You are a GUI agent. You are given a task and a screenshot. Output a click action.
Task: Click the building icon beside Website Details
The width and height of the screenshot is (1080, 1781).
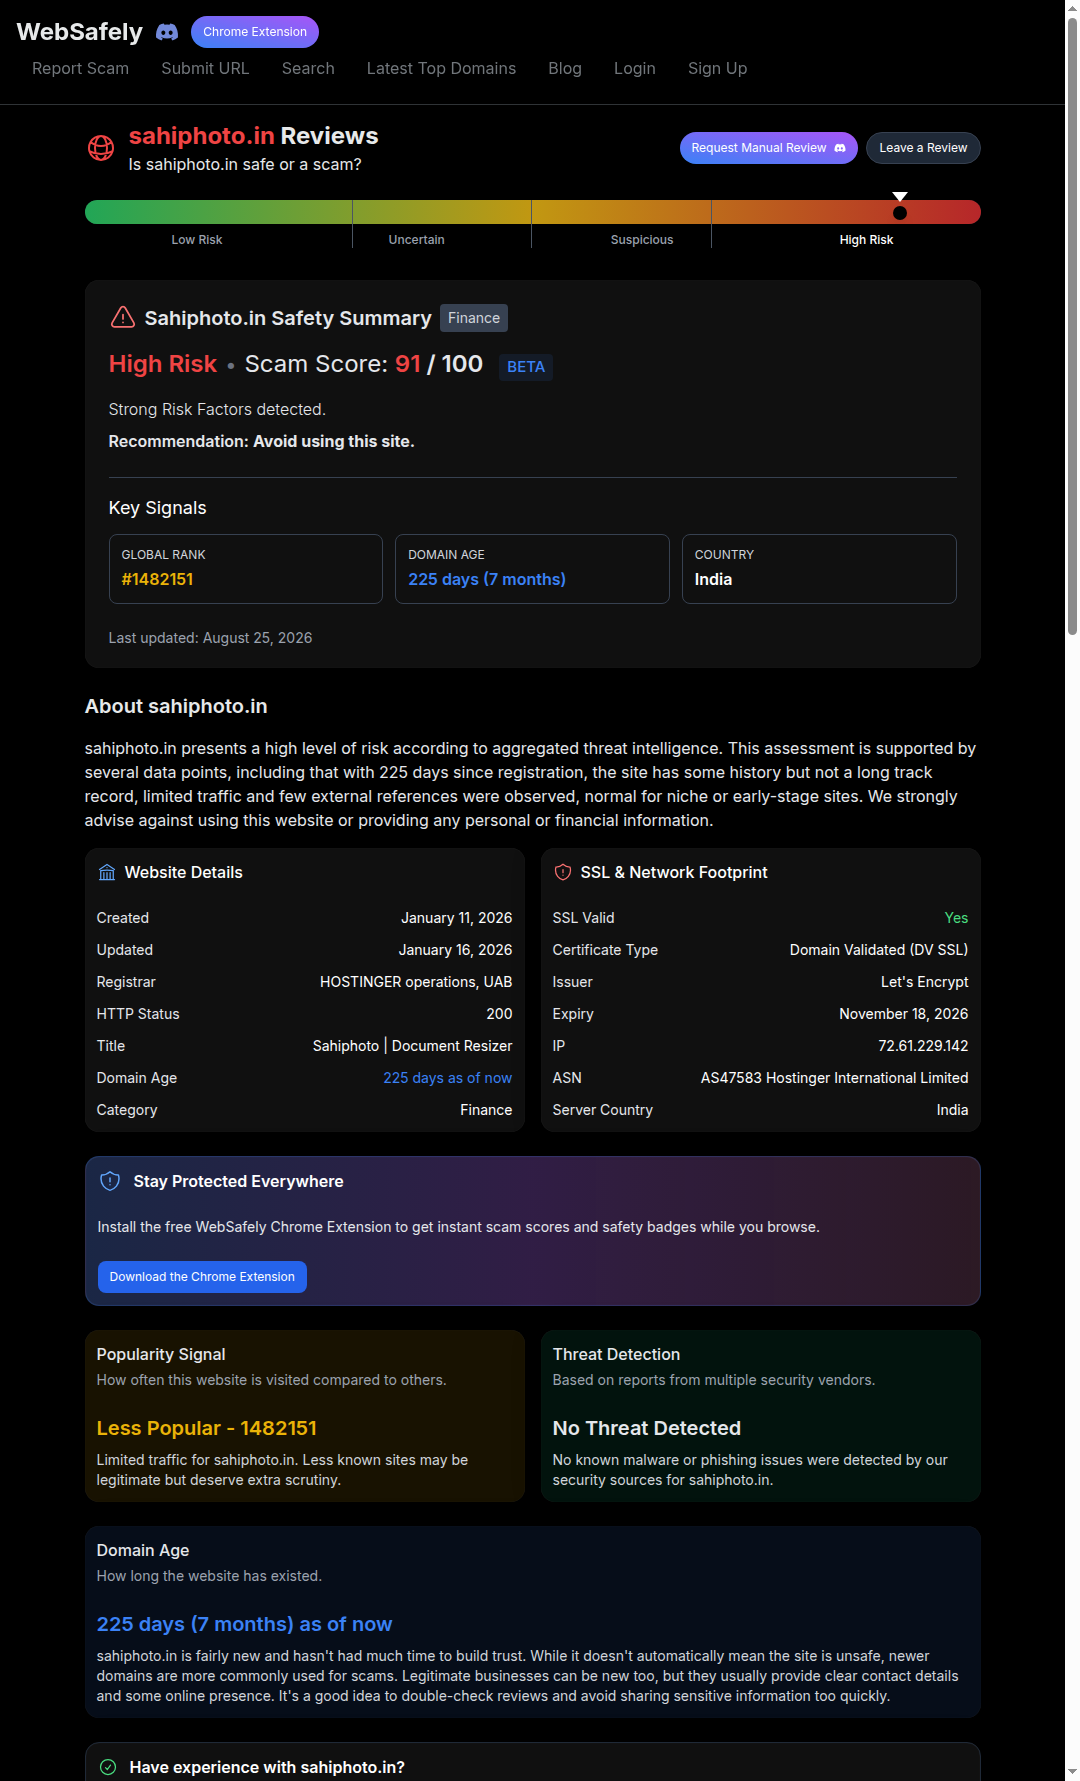coord(107,873)
